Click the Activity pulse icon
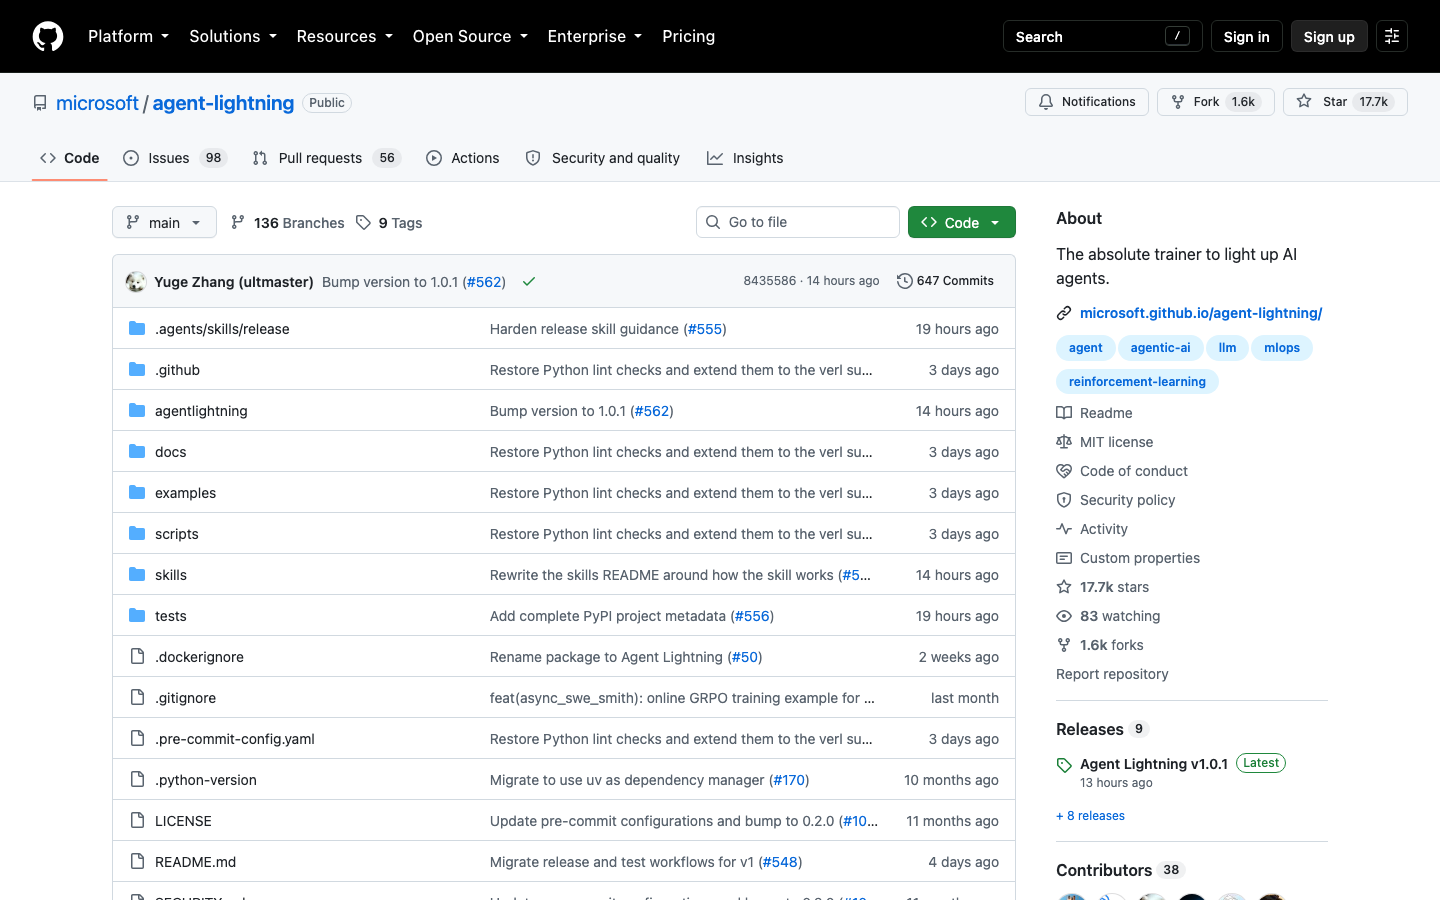The image size is (1440, 900). click(x=1064, y=529)
